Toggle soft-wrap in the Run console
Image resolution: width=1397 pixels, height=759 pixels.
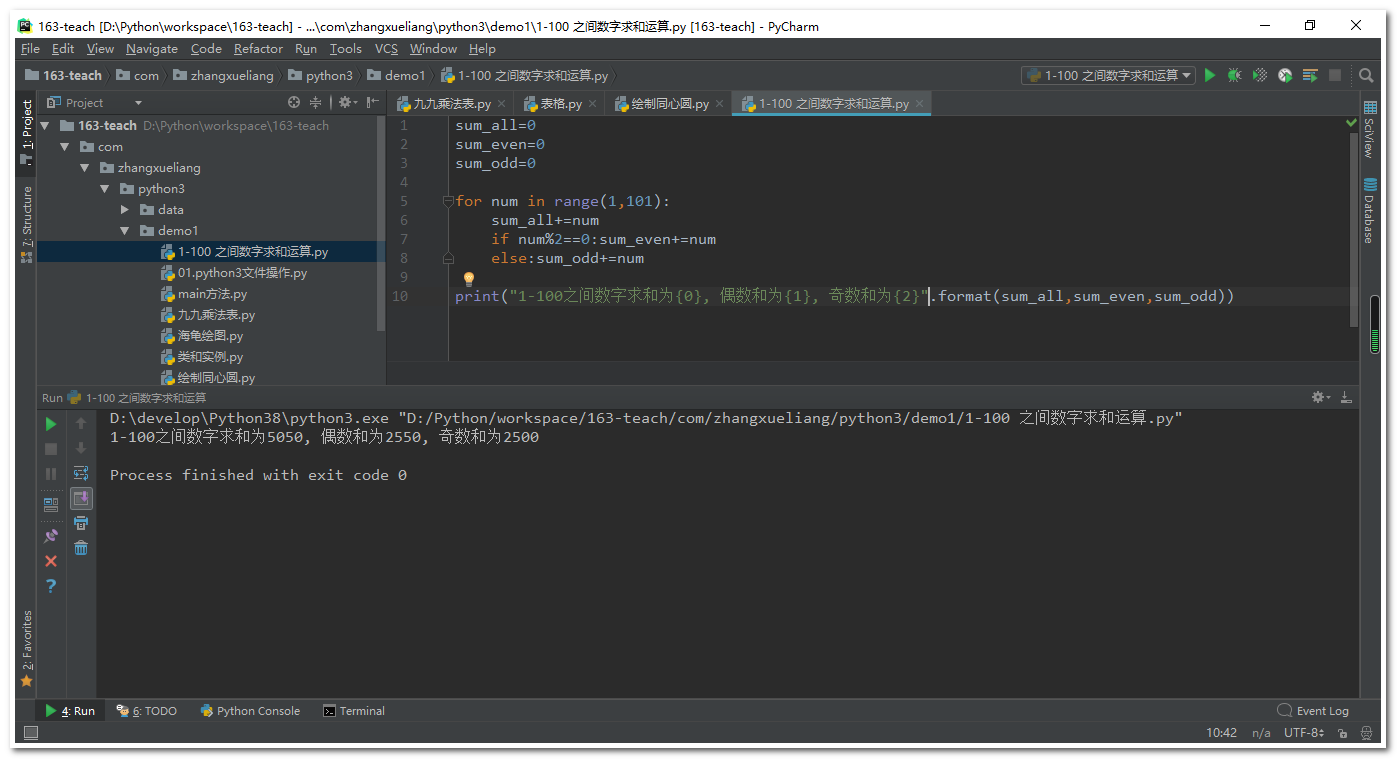(81, 473)
